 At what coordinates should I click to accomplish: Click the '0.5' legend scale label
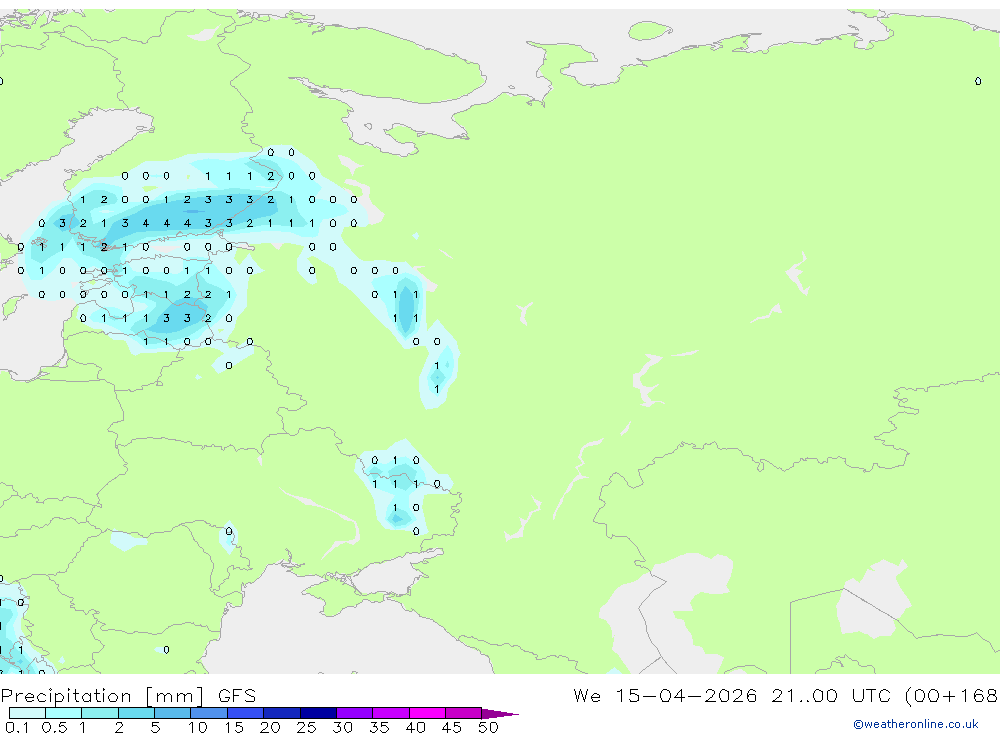click(54, 727)
